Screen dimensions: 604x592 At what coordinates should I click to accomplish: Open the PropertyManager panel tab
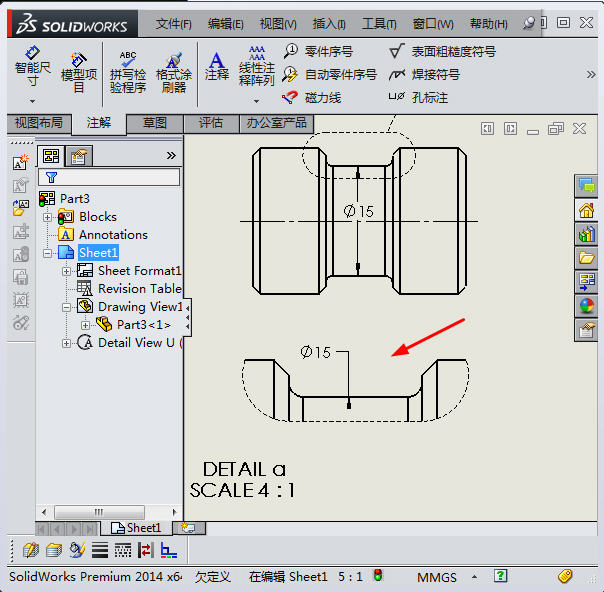tap(79, 156)
